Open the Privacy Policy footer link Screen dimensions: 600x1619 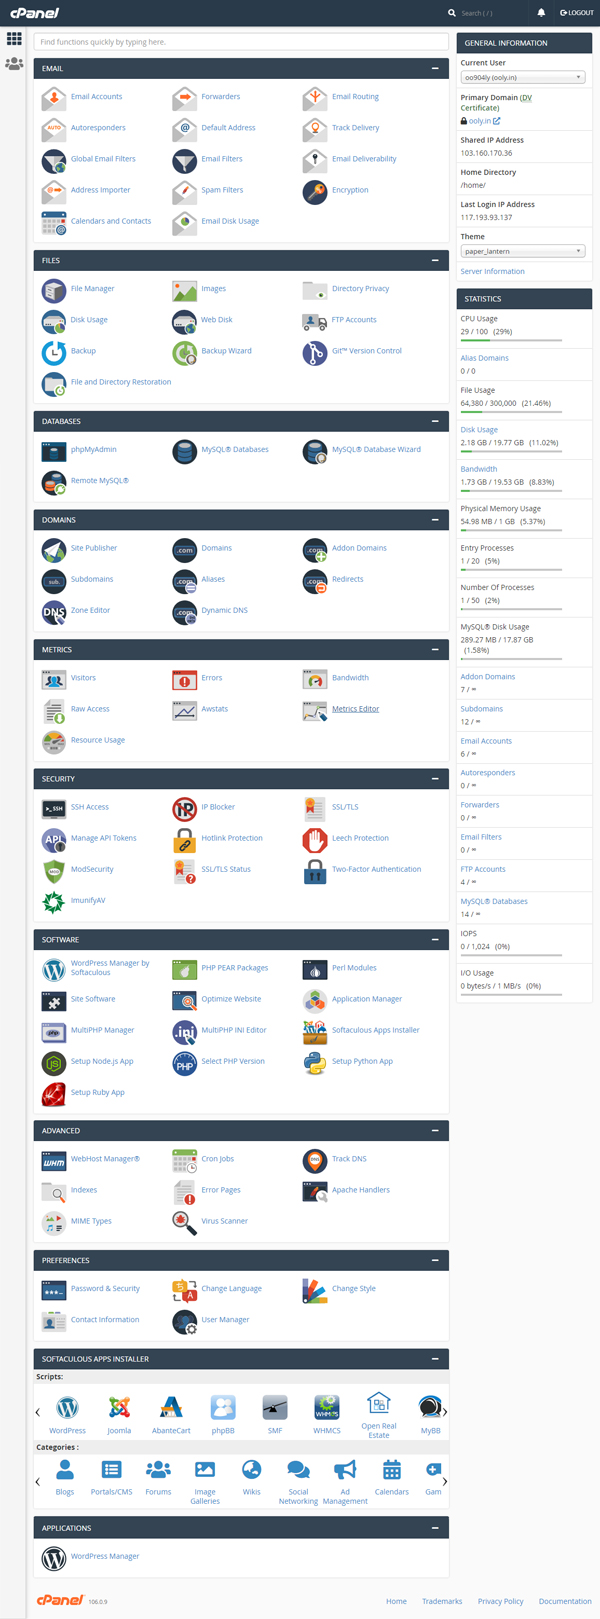pyautogui.click(x=500, y=1601)
